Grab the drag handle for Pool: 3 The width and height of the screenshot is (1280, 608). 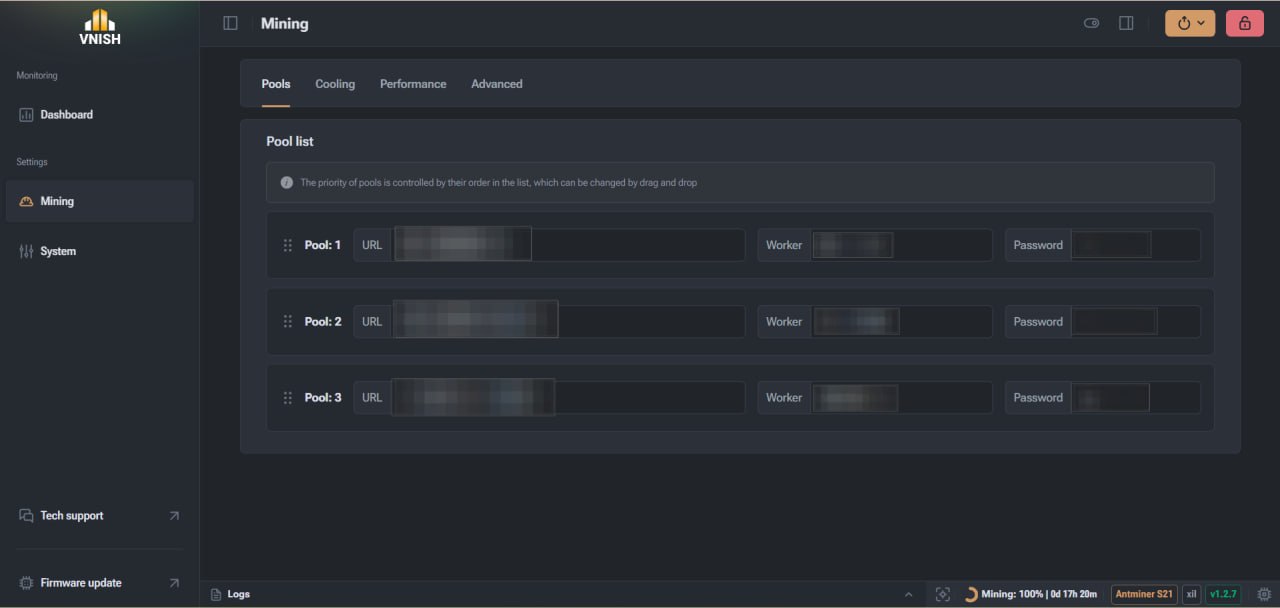[x=287, y=398]
